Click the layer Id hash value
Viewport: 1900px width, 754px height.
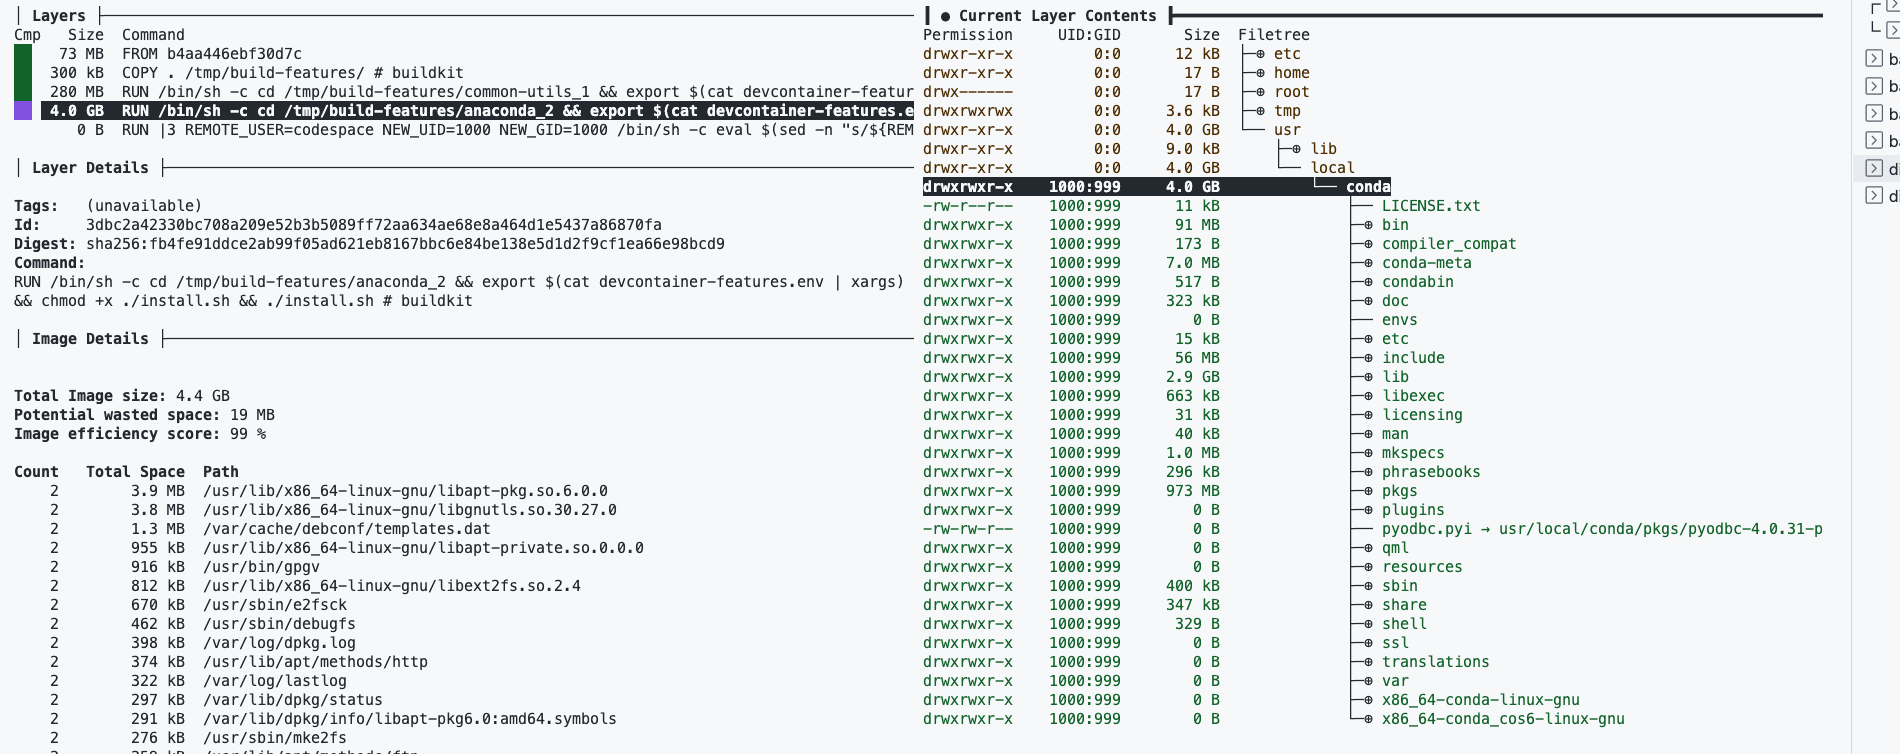[x=373, y=225]
